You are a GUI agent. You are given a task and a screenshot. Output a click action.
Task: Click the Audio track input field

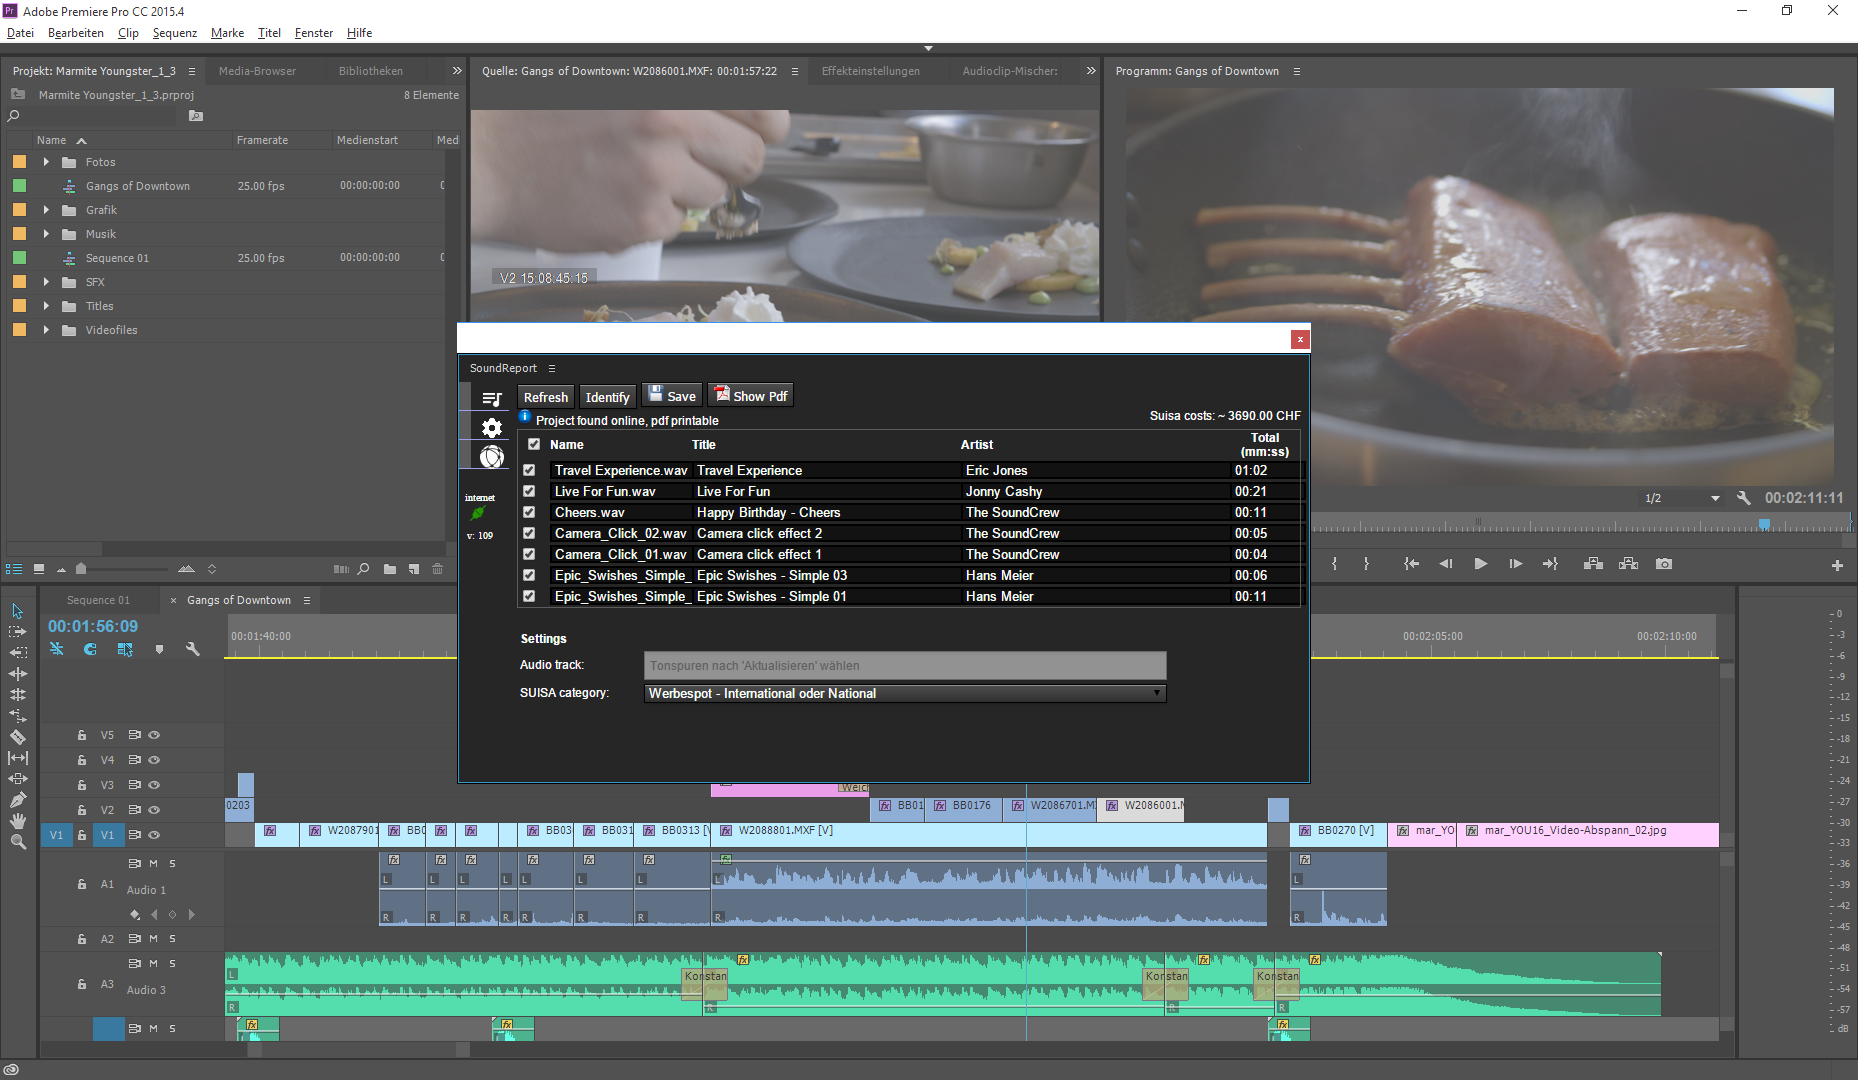tap(905, 665)
